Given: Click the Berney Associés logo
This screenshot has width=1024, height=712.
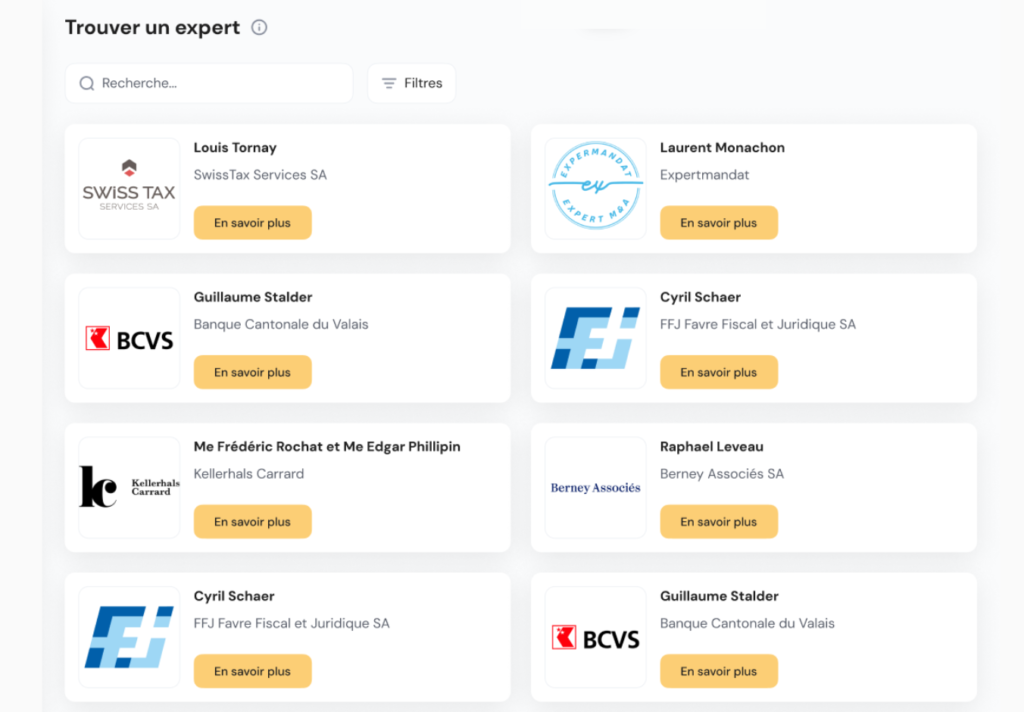Looking at the screenshot, I should (596, 487).
